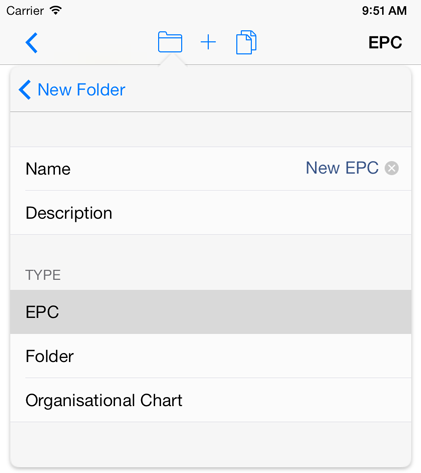Choose Folder as the type
The width and height of the screenshot is (421, 473).
click(x=211, y=356)
